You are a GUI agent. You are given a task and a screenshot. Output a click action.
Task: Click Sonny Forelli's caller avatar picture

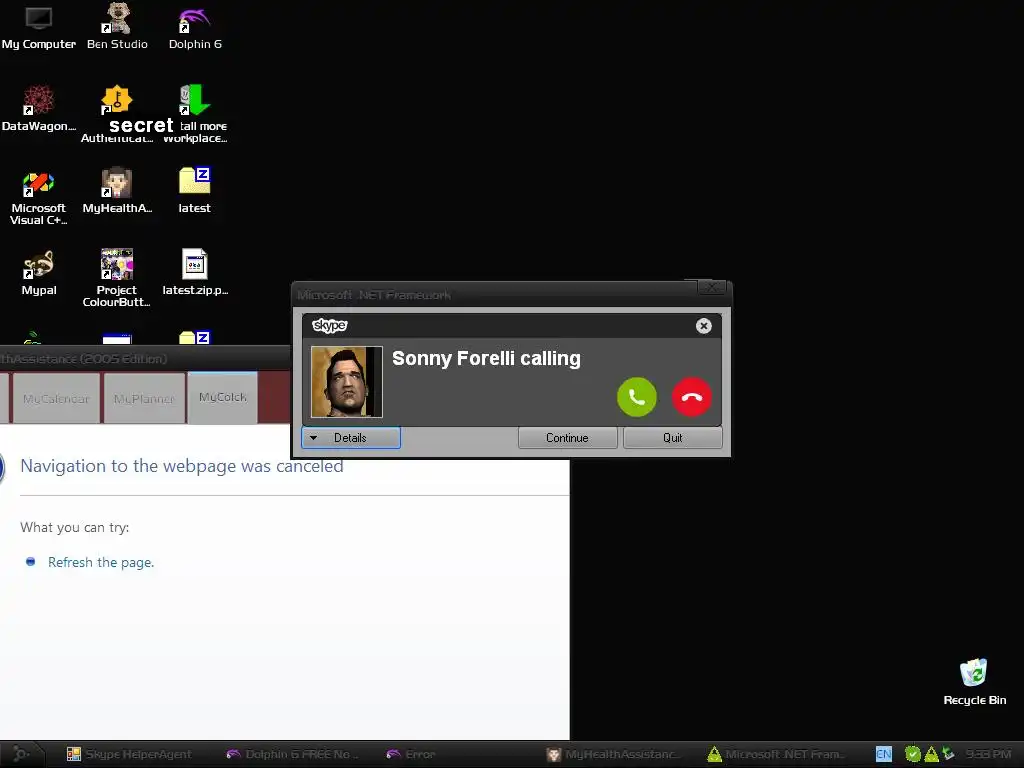tap(347, 382)
